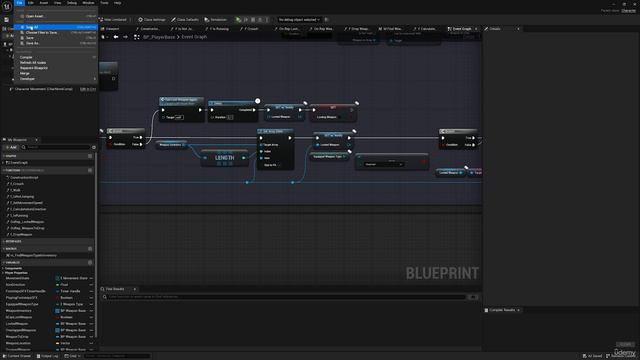Select the EventGraph tree item
This screenshot has width=640, height=360.
point(17,162)
